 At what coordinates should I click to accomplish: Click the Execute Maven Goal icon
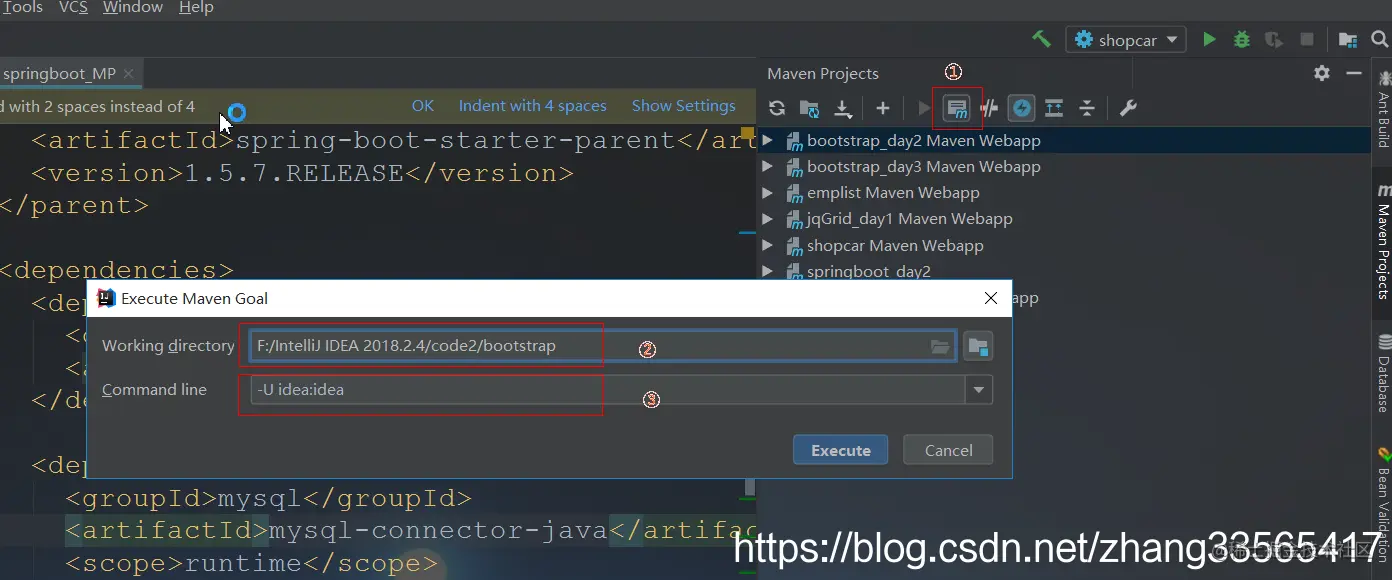coord(957,108)
